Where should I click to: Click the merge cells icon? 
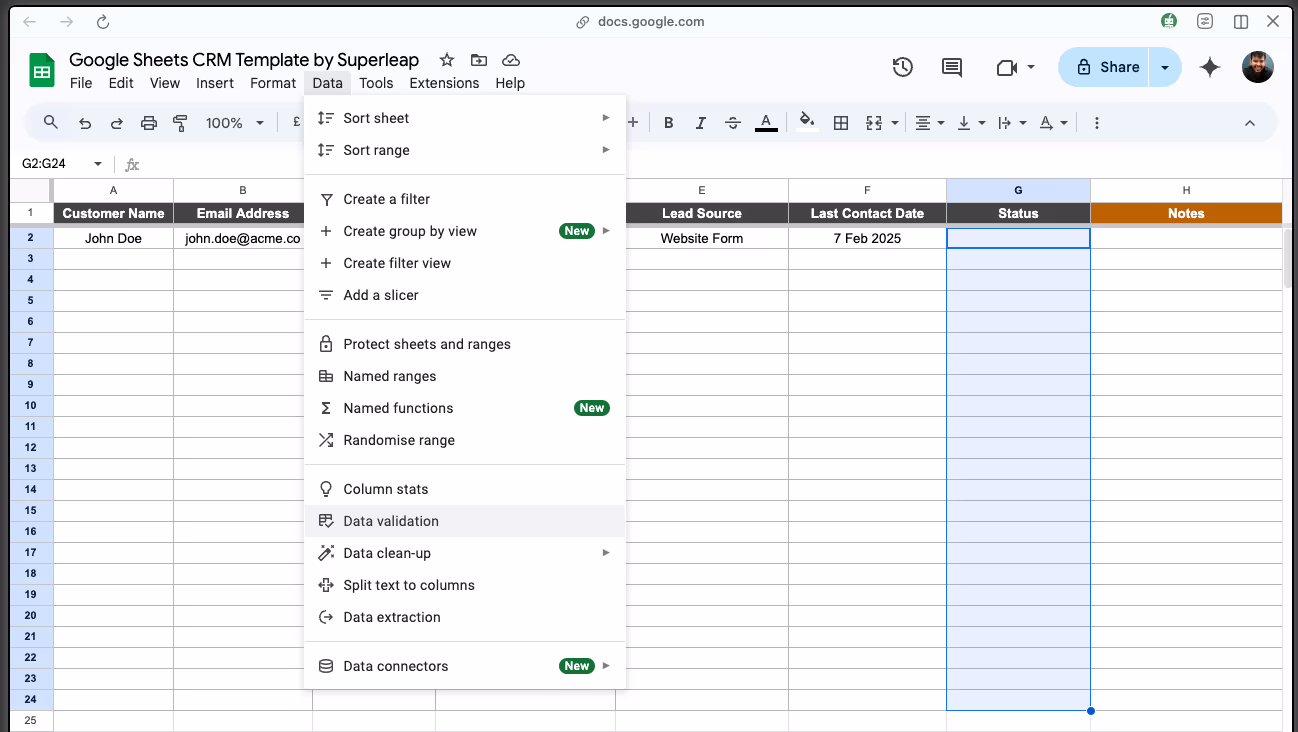point(873,123)
